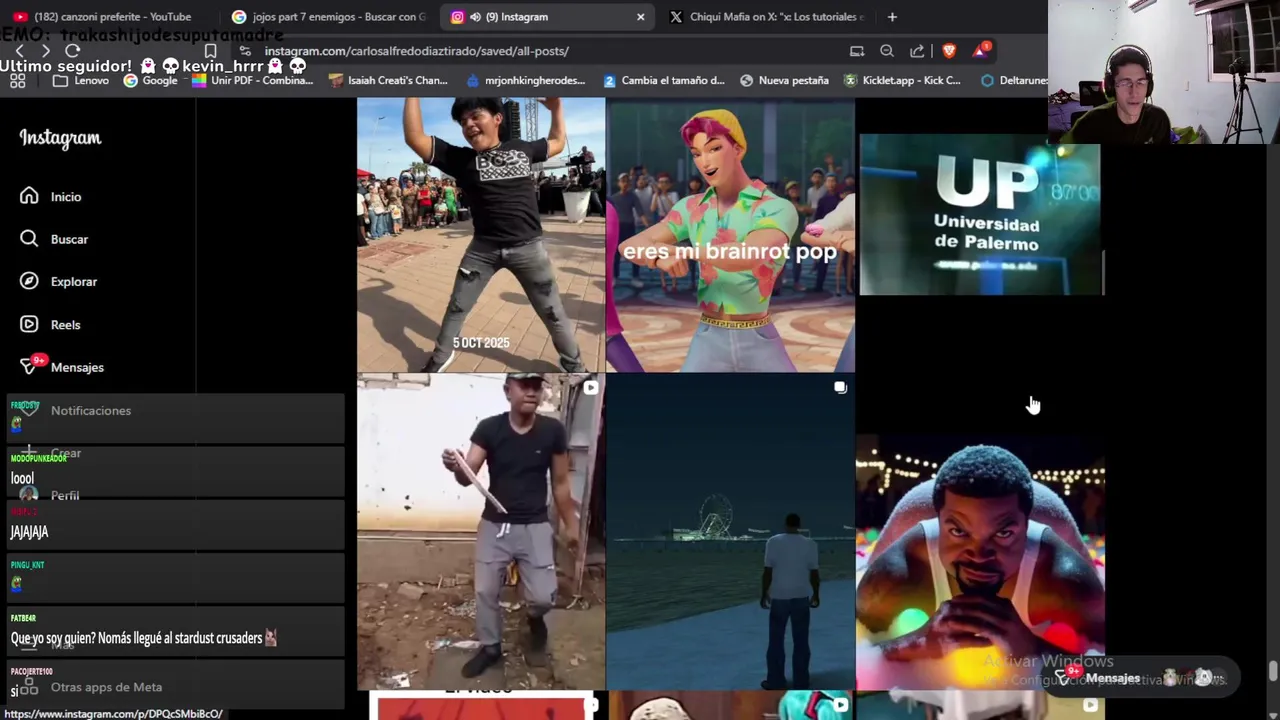
Task: Switch to Chiqui Mafia on X tab
Action: coord(768,17)
